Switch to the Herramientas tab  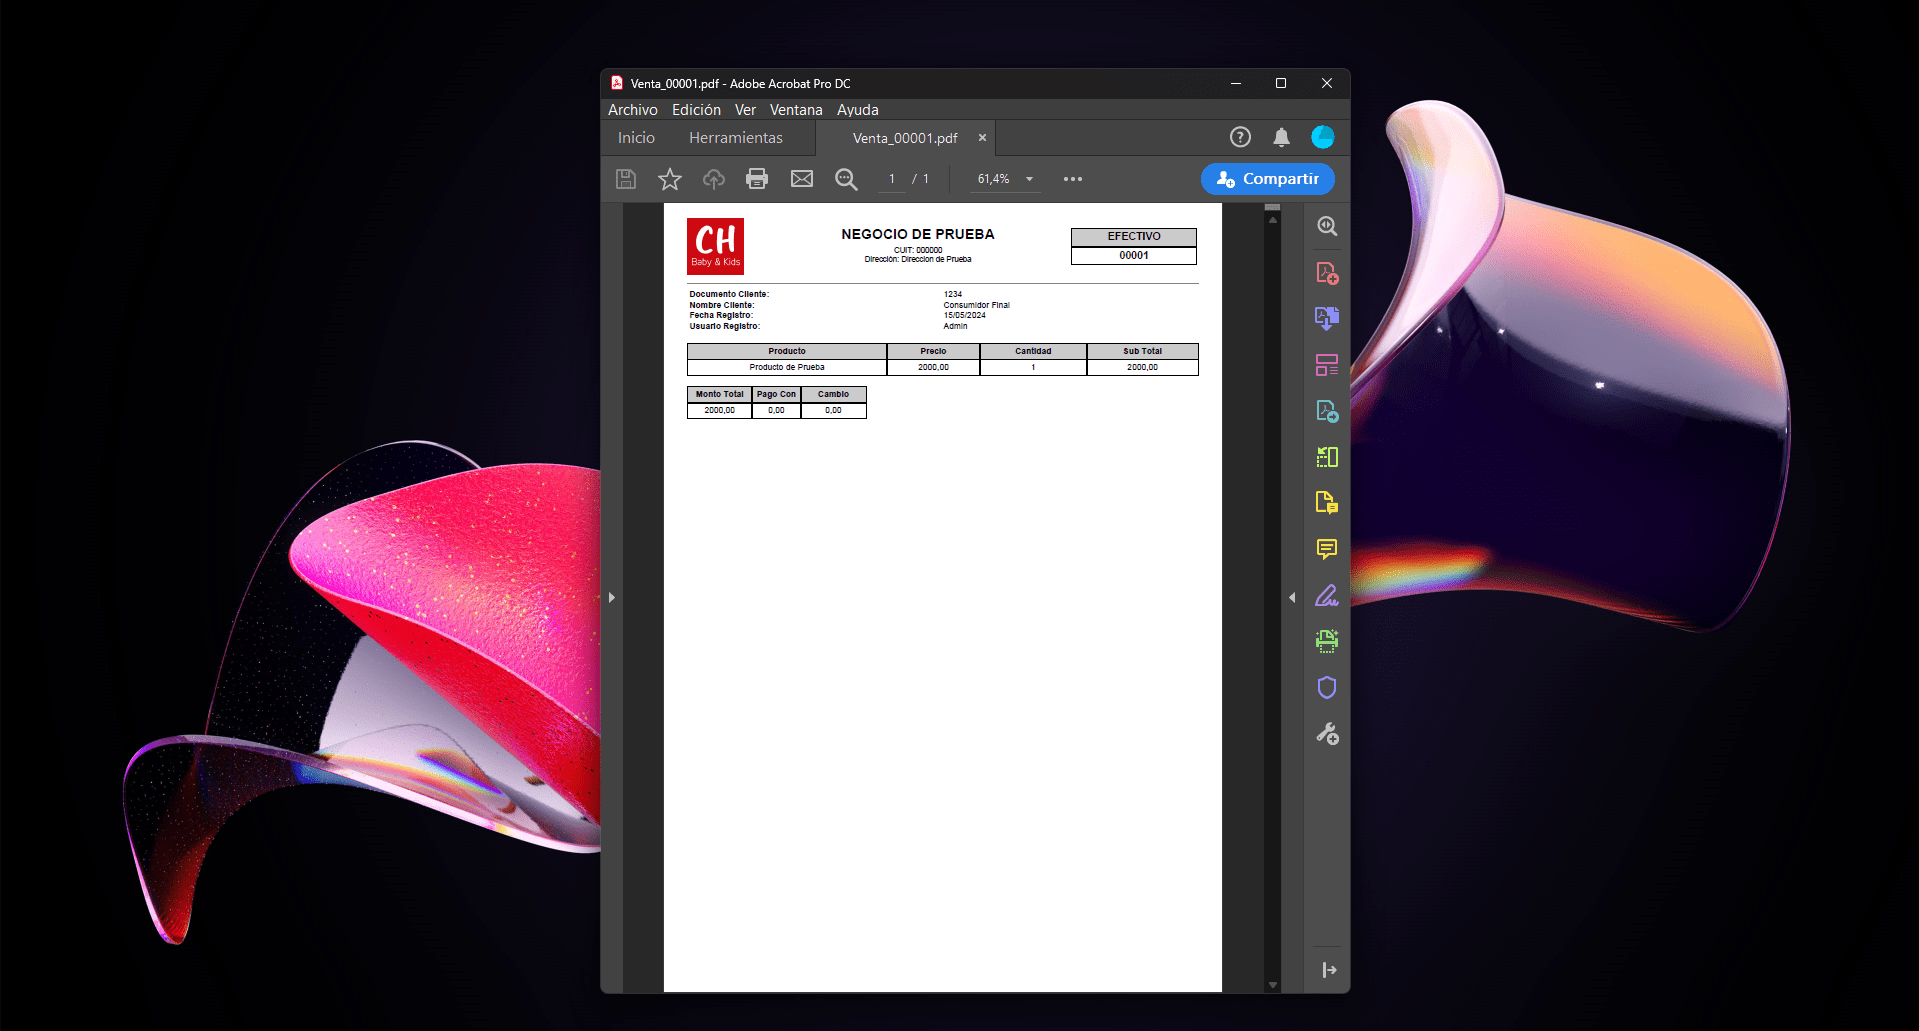point(735,138)
